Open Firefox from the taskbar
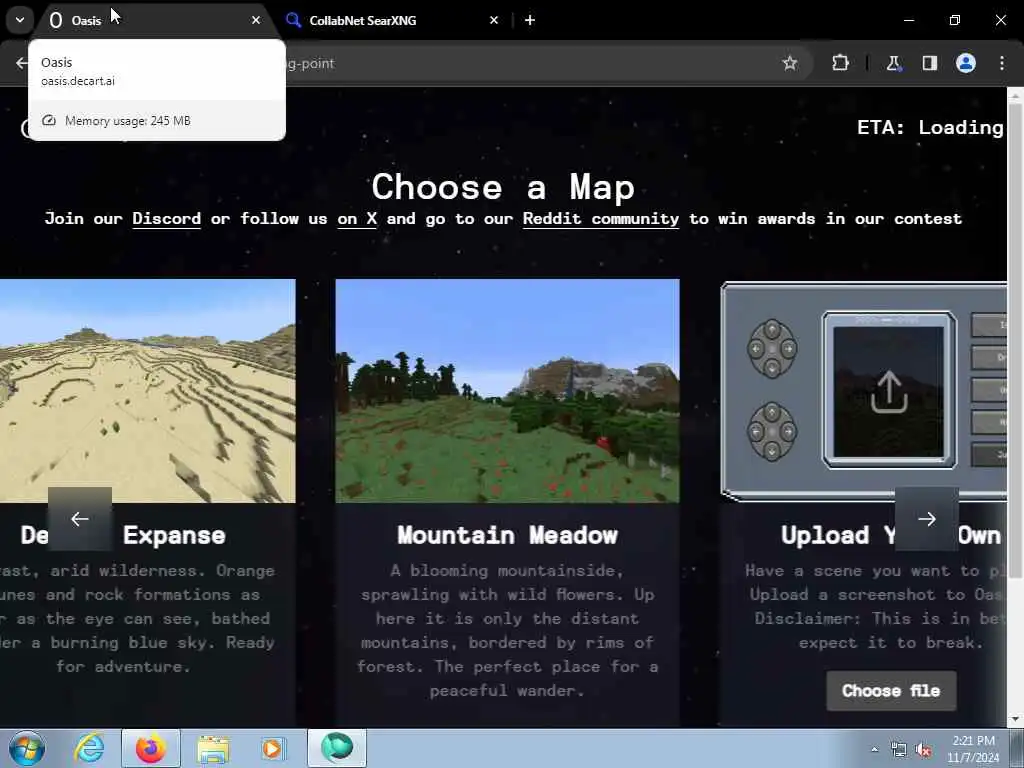 (151, 748)
